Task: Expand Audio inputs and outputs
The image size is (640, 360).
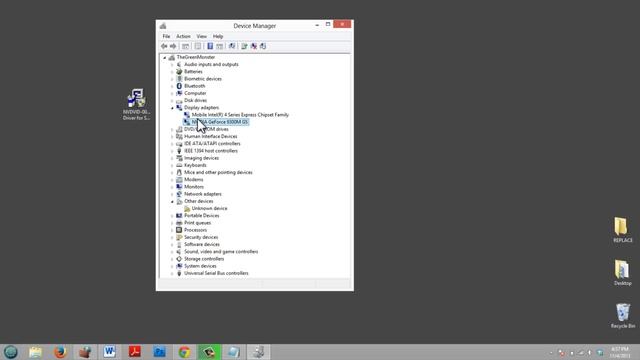Action: 172,64
